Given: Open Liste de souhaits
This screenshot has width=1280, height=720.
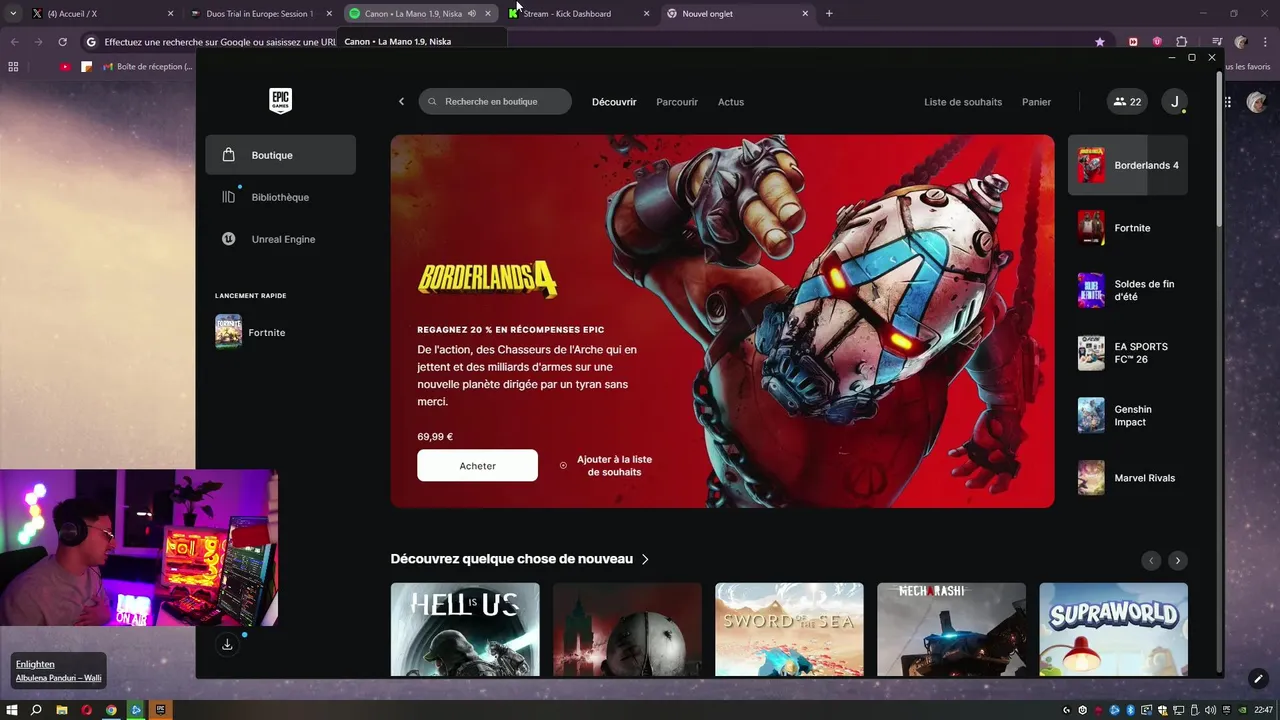Looking at the screenshot, I should click(x=963, y=102).
